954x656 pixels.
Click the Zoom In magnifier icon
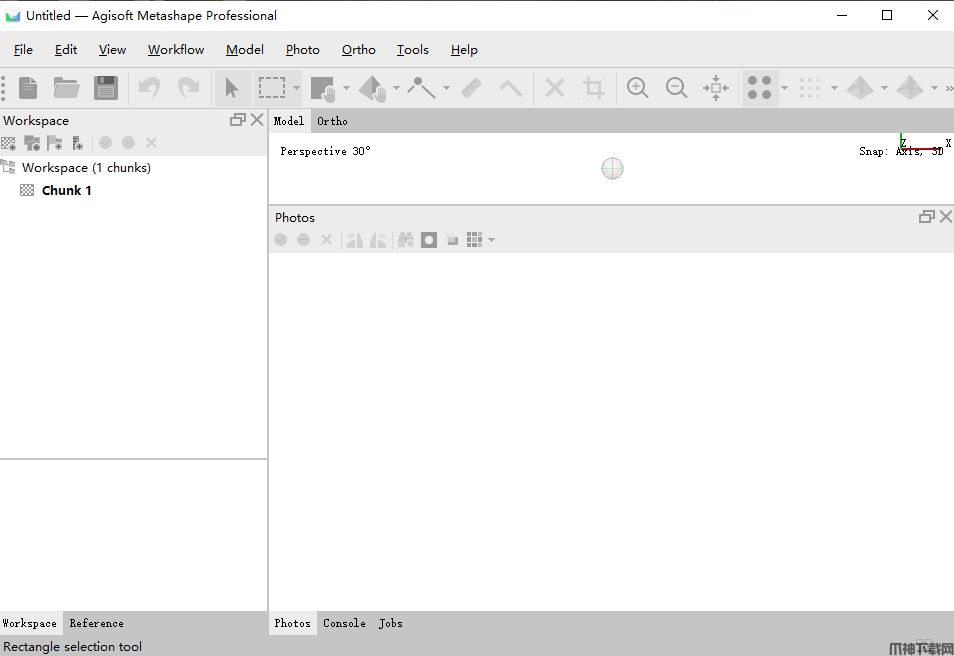point(637,88)
